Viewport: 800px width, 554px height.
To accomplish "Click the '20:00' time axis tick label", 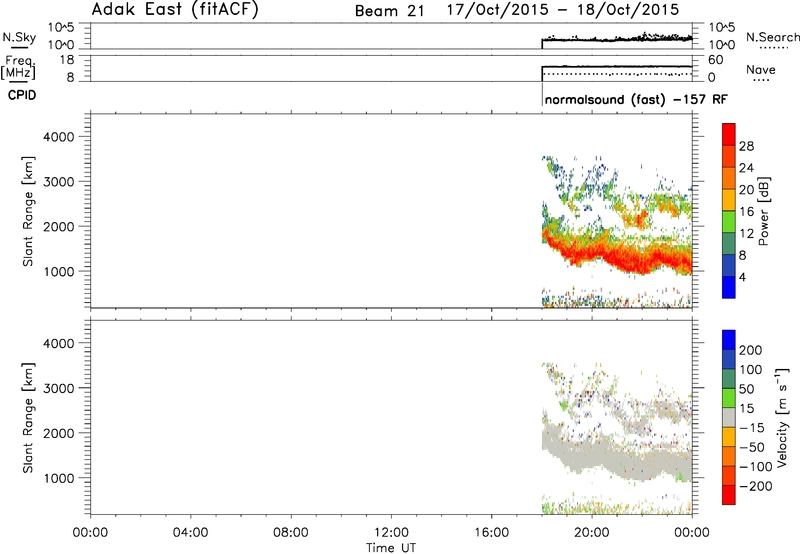I will pos(592,533).
